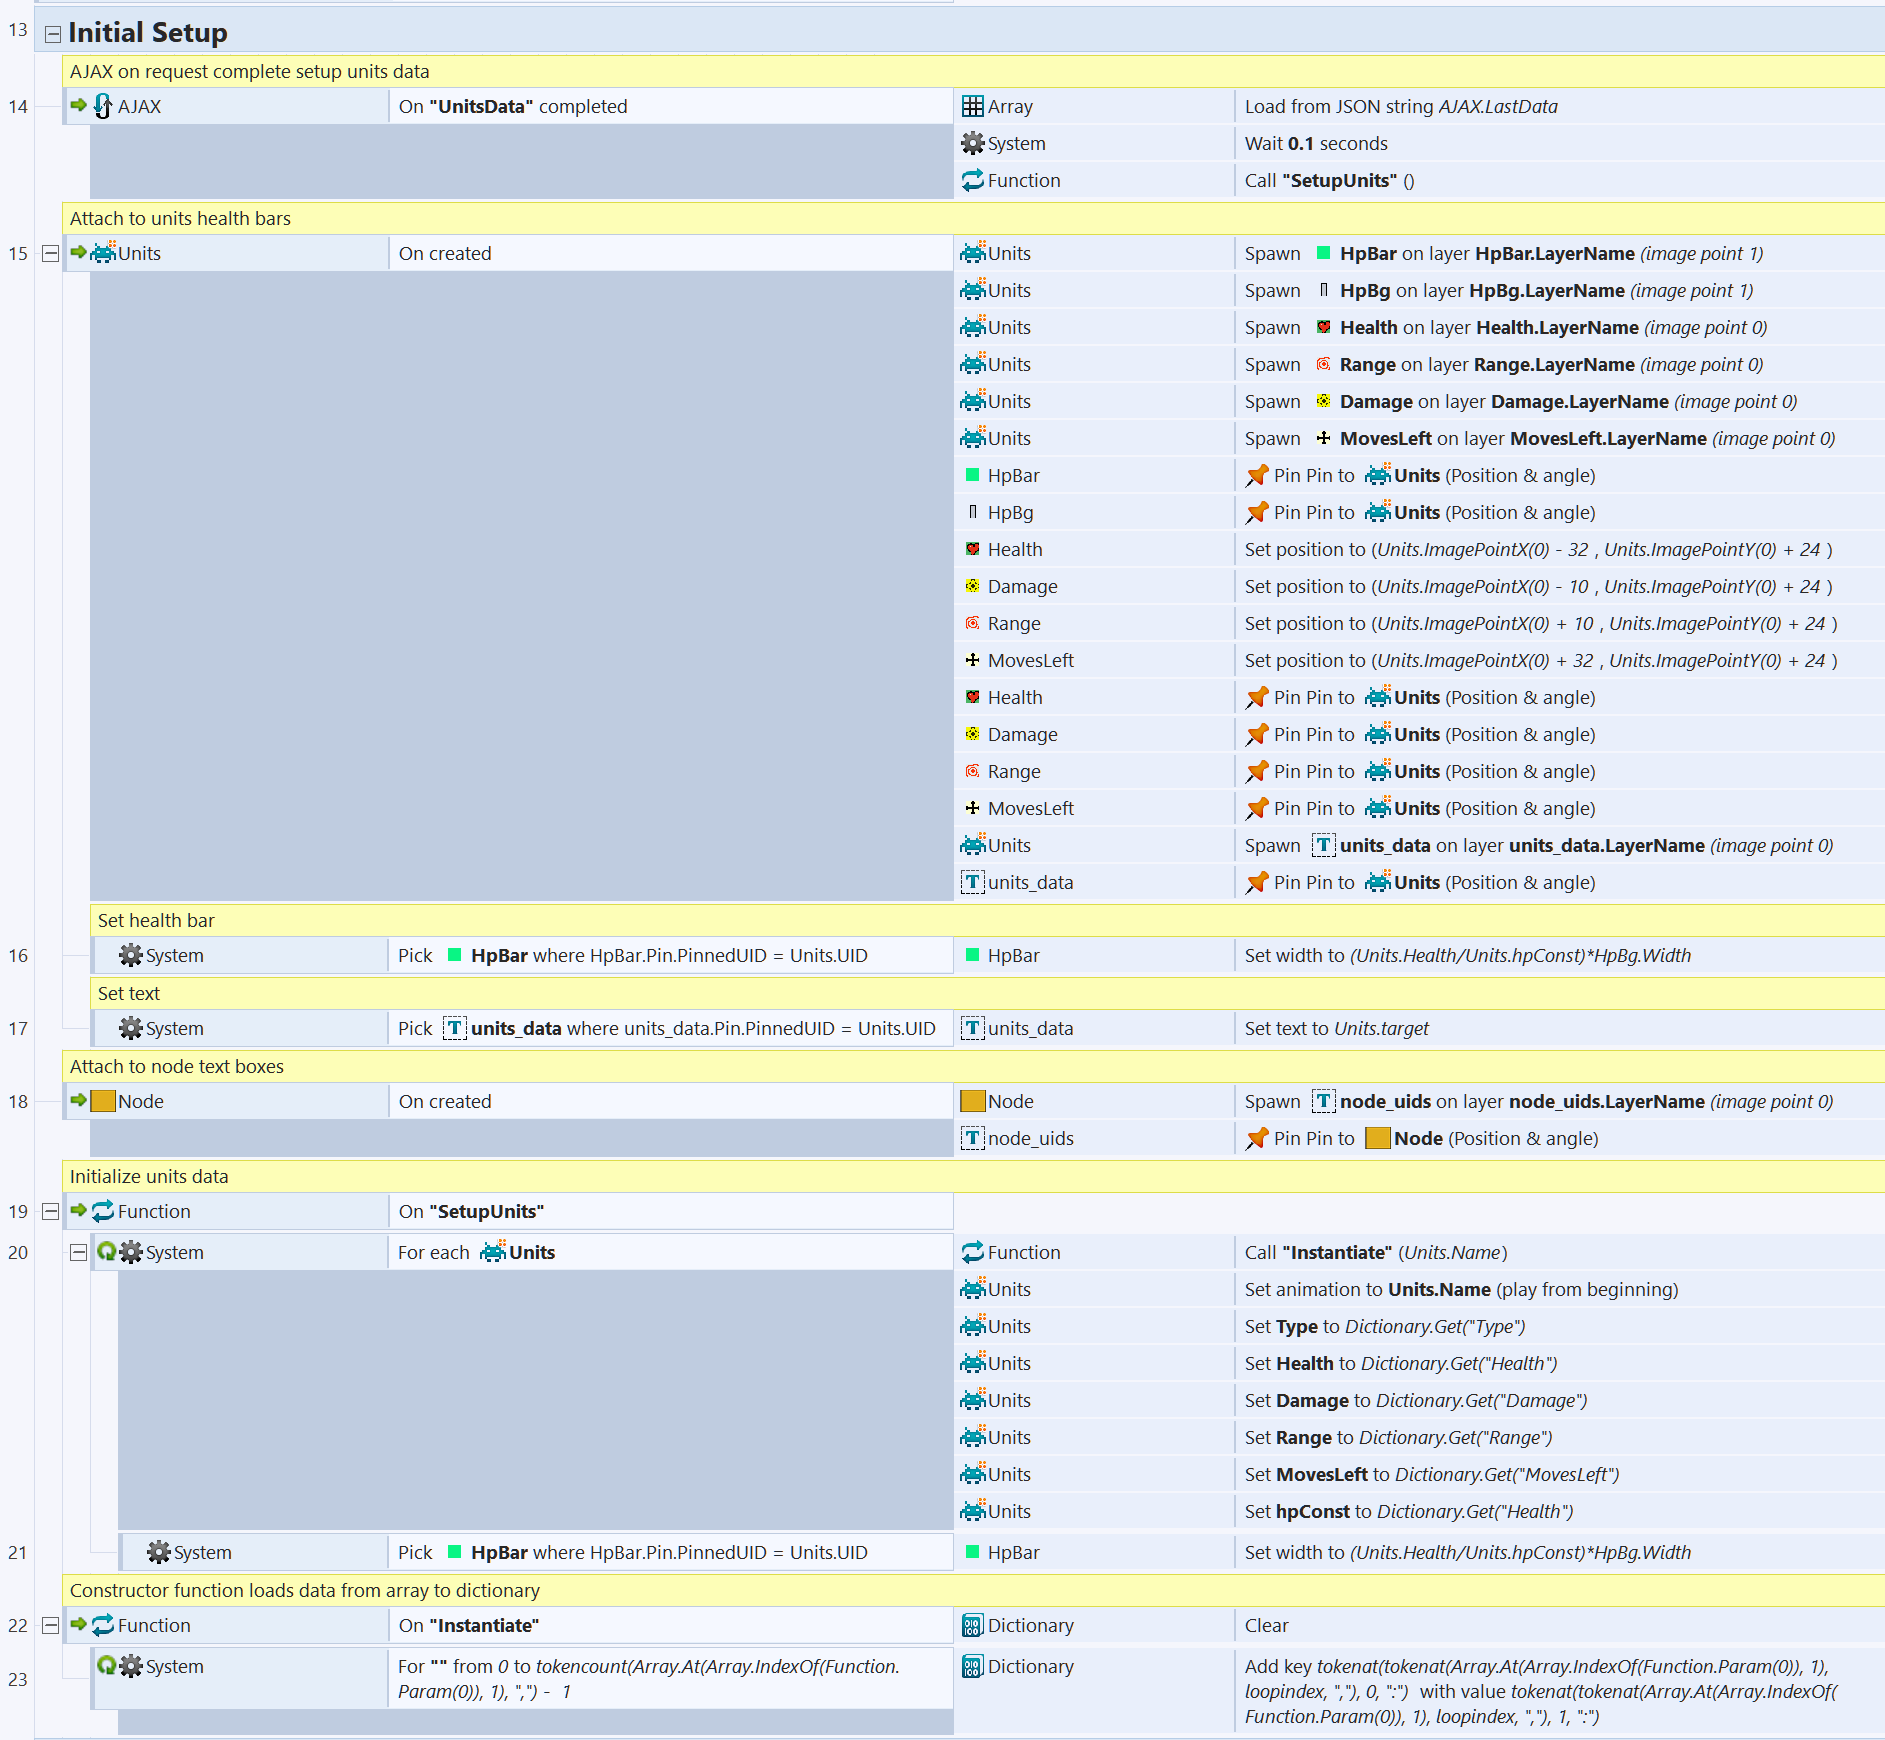Click the AJAX object icon in event 14
The width and height of the screenshot is (1885, 1740).
103,107
